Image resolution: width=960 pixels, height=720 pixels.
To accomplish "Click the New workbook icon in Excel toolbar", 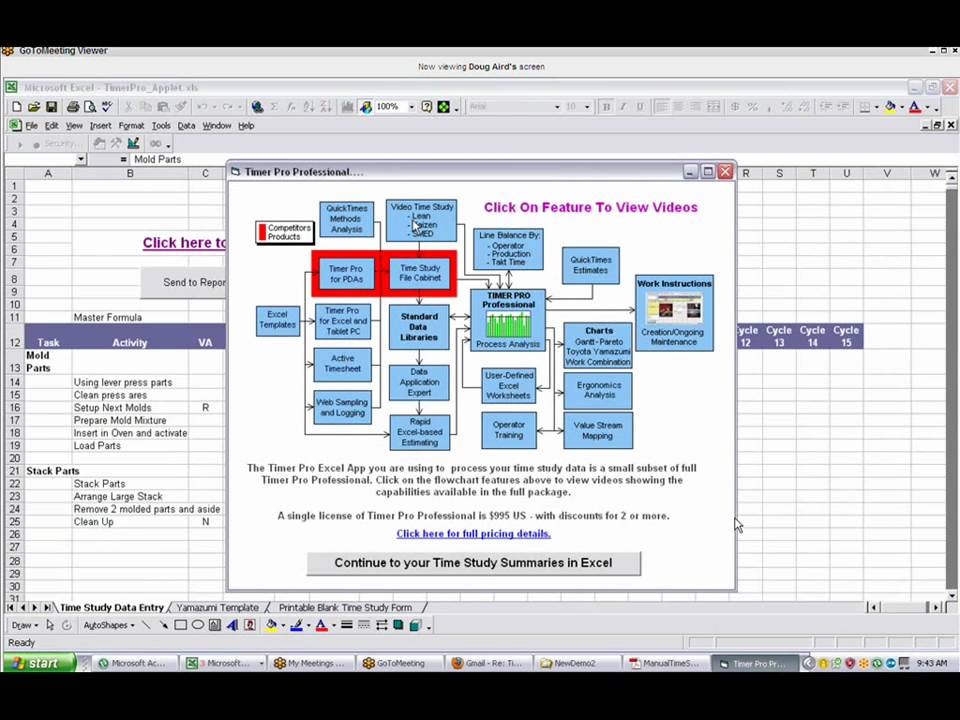I will (17, 107).
